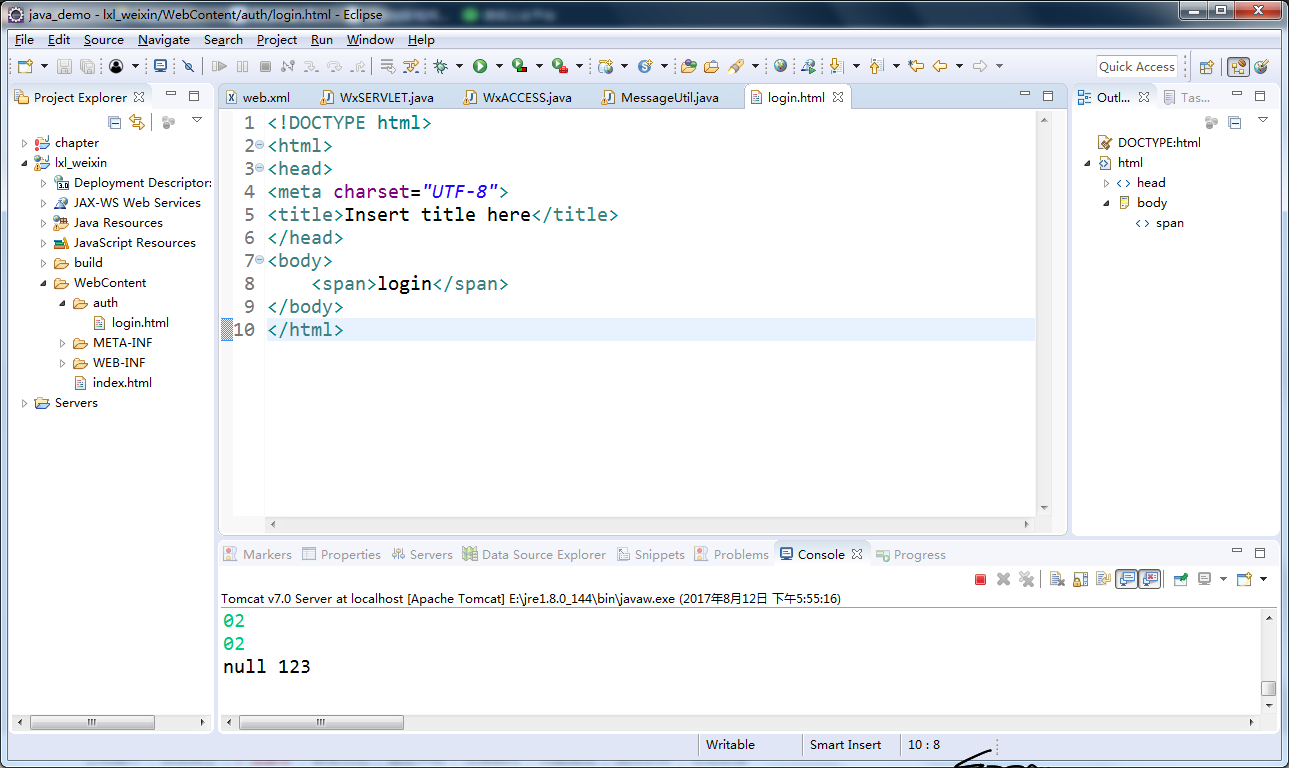The height and width of the screenshot is (768, 1289).
Task: Click the Writable status bar field
Action: click(x=731, y=744)
